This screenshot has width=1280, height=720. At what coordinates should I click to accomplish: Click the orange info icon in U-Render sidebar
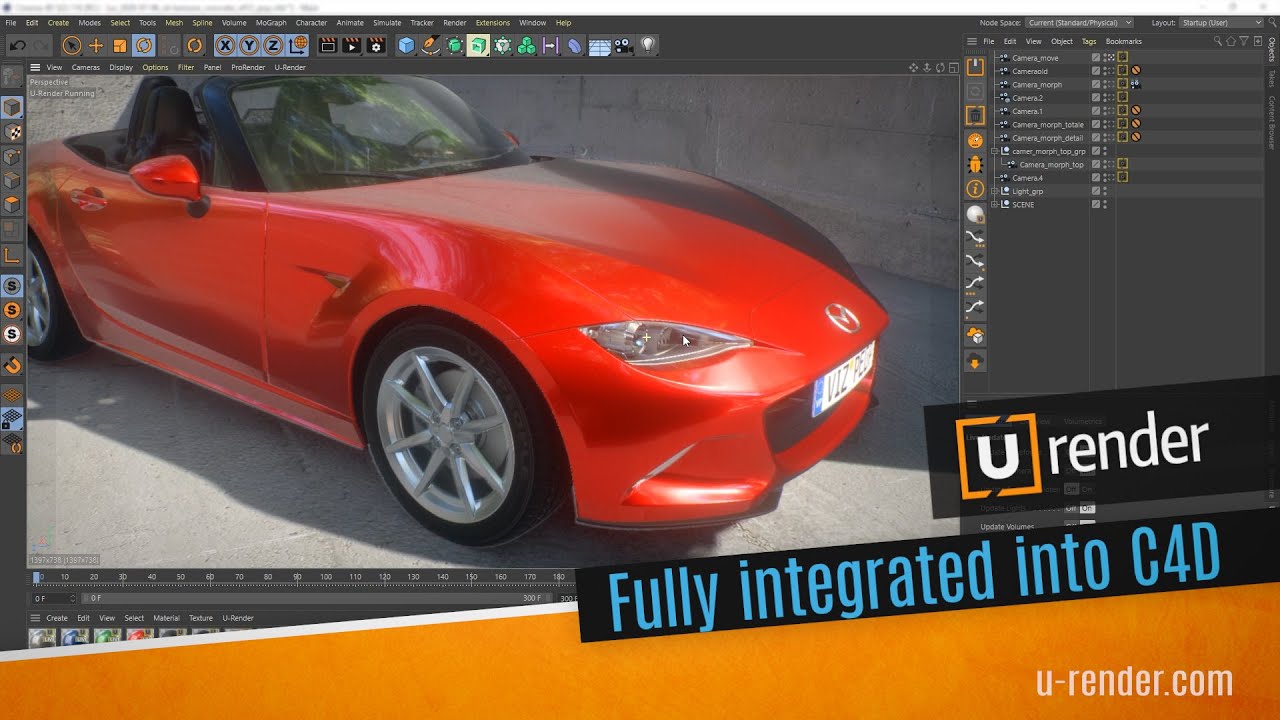click(975, 189)
